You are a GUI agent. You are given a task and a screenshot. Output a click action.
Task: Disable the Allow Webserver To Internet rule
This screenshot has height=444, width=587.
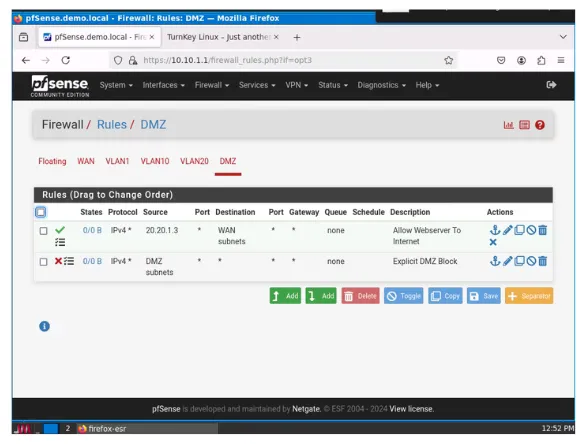(531, 230)
